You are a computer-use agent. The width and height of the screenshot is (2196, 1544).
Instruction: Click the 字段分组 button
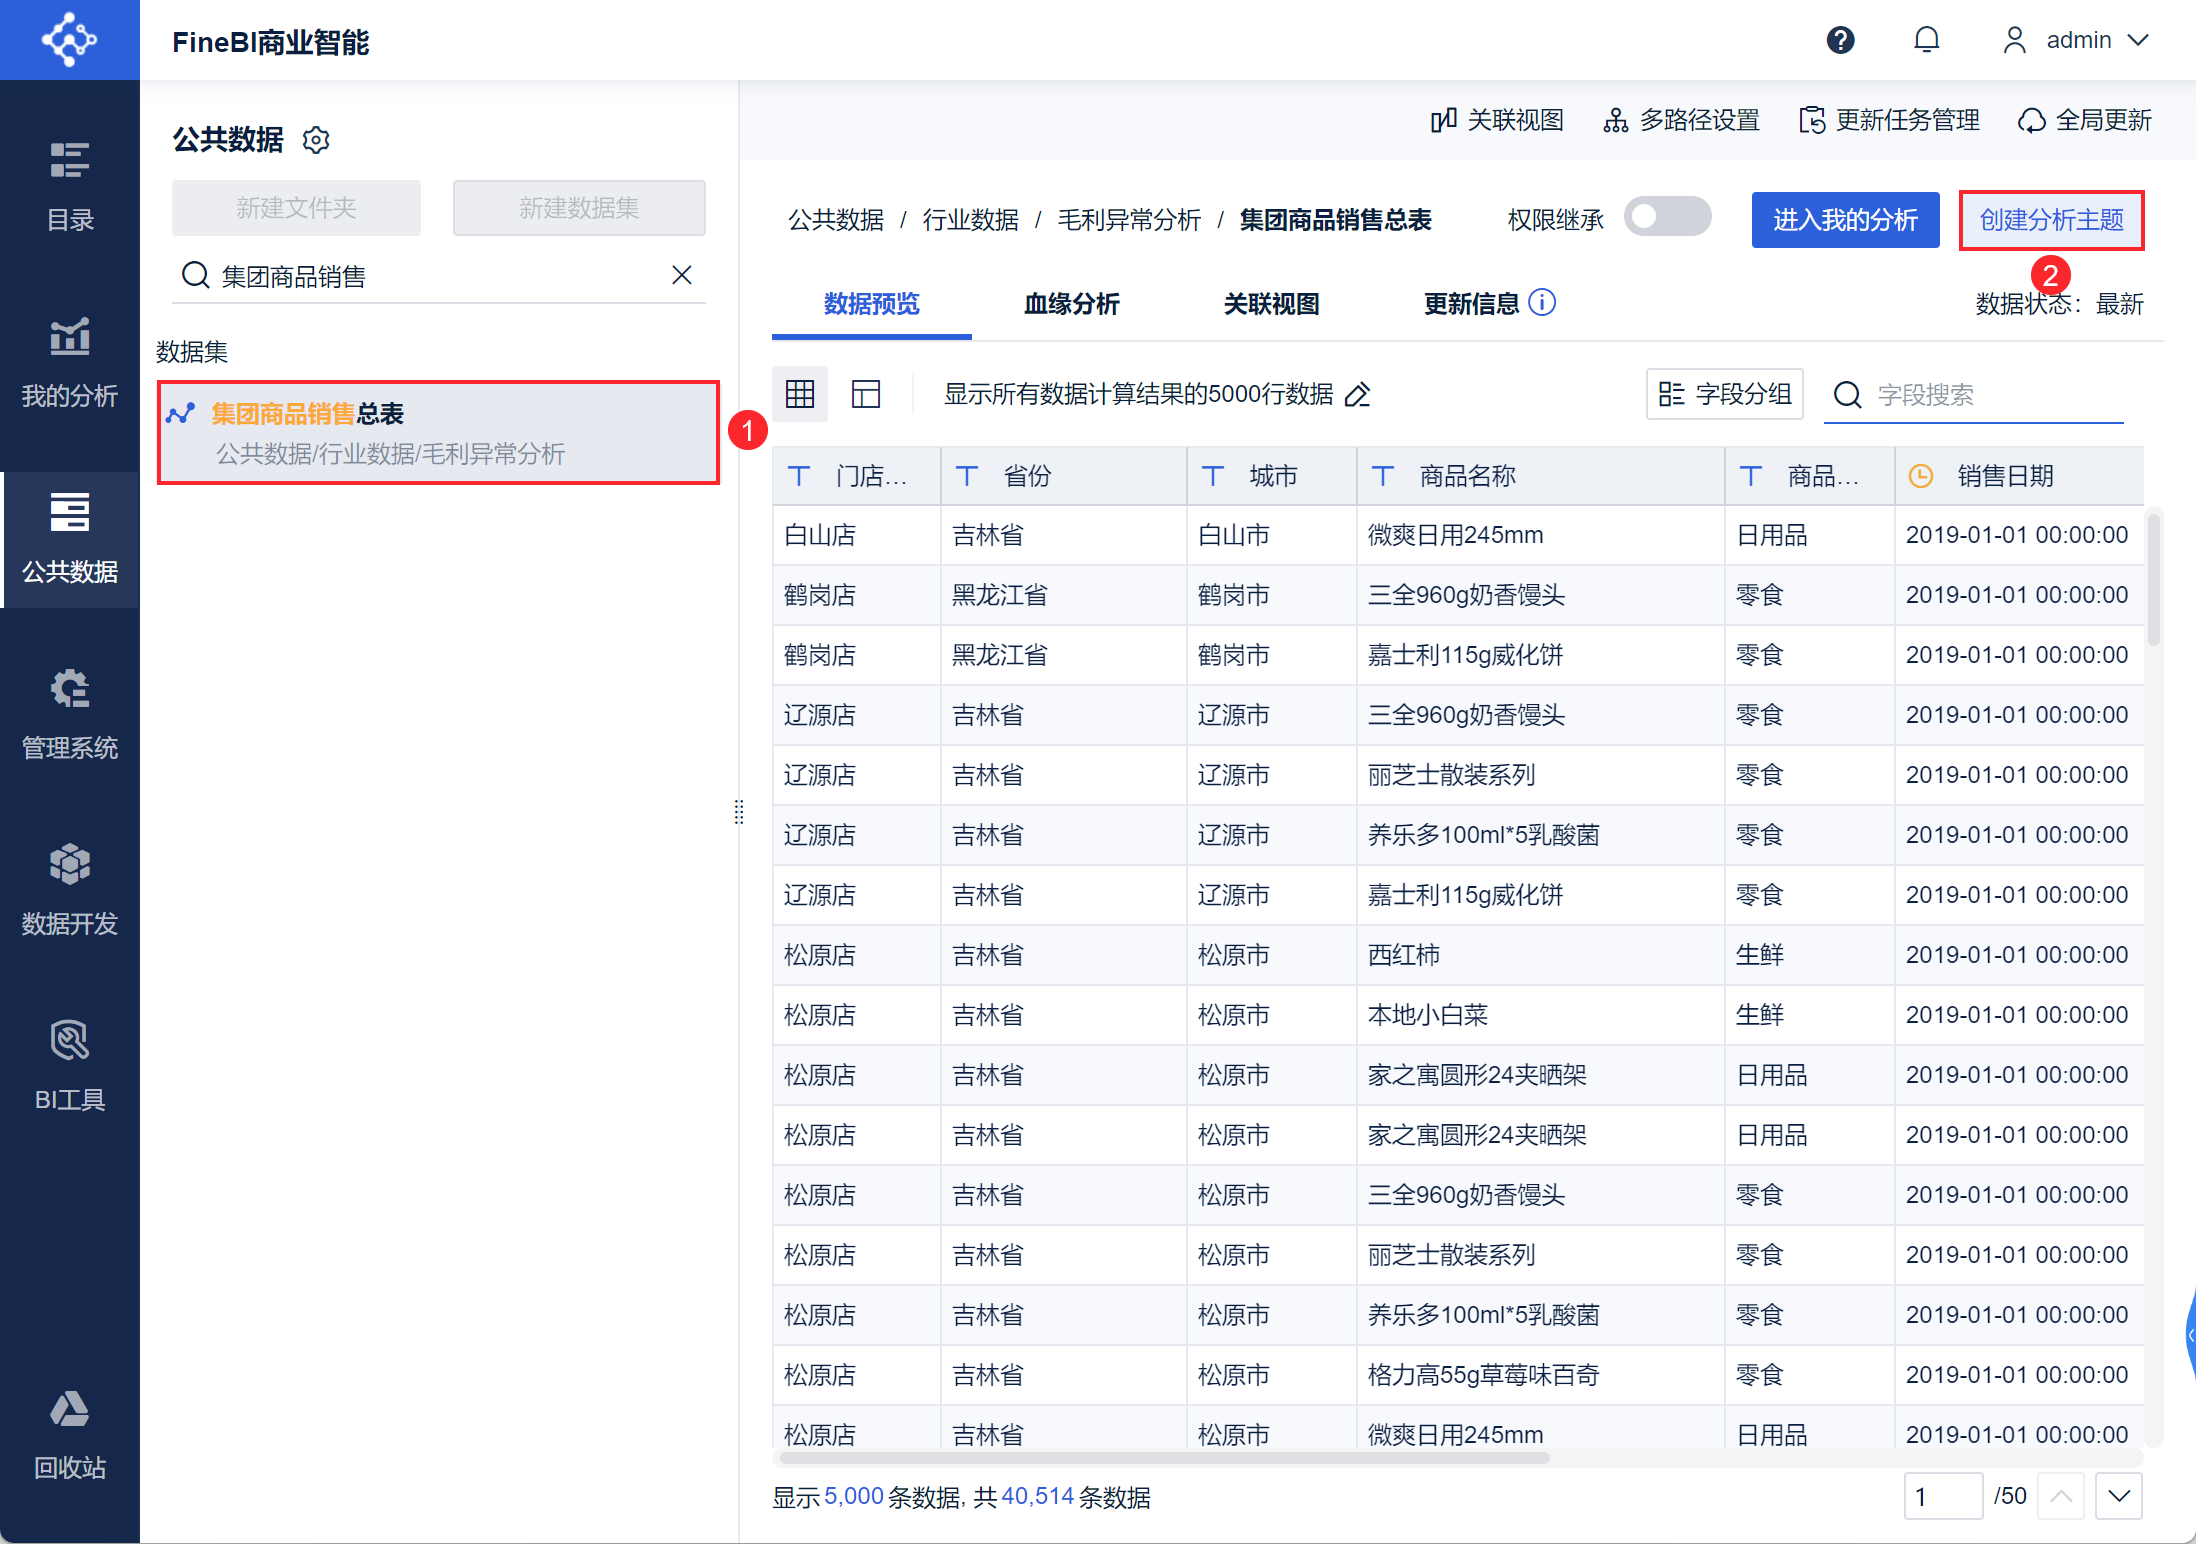[1725, 394]
